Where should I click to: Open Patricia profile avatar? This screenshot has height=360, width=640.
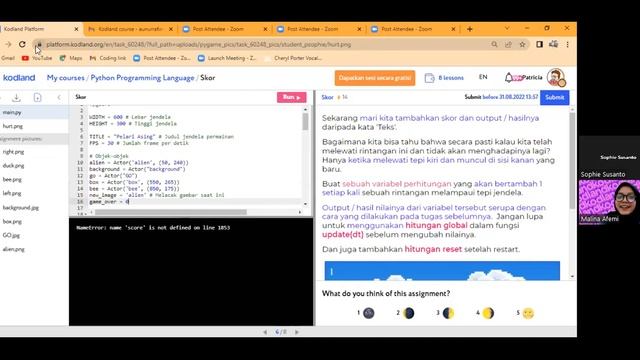click(x=556, y=77)
